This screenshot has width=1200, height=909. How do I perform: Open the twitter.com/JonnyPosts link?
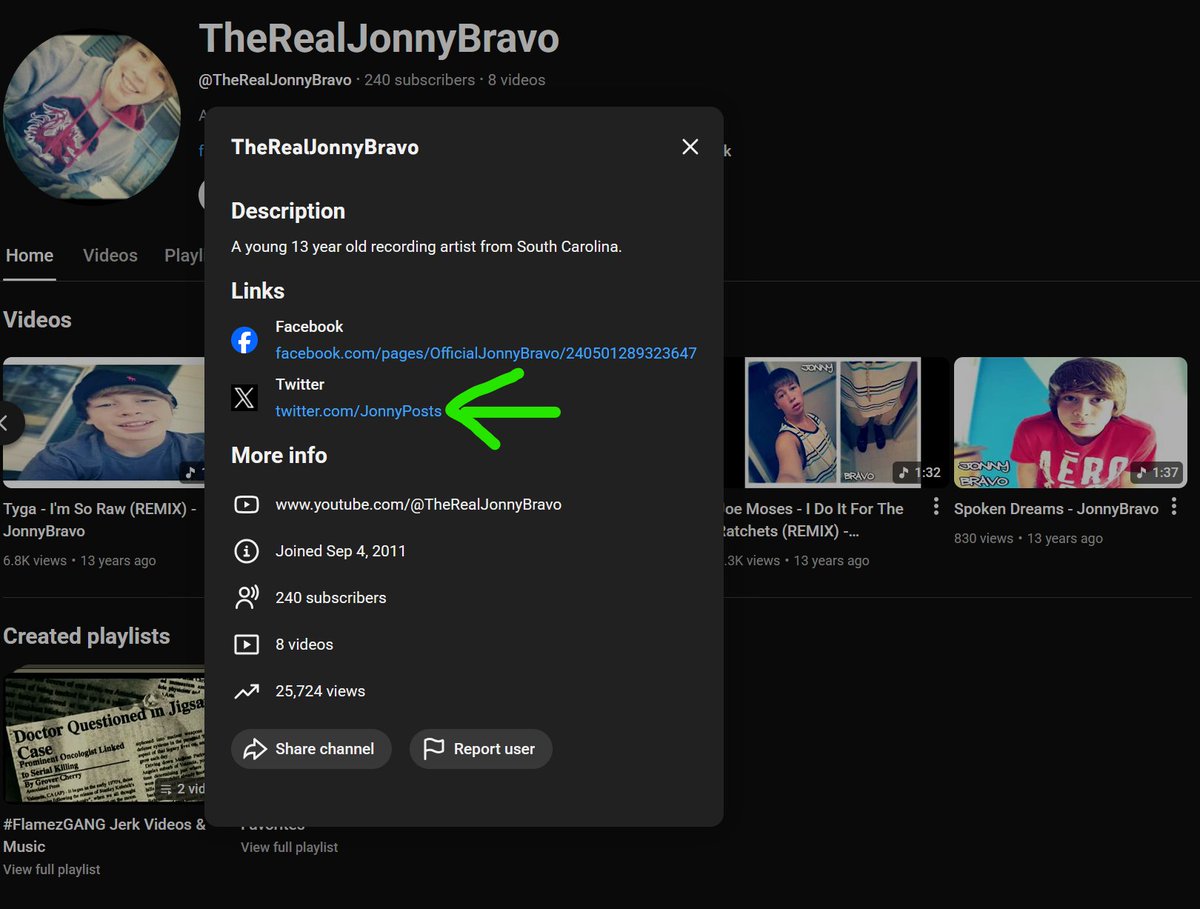(x=358, y=411)
